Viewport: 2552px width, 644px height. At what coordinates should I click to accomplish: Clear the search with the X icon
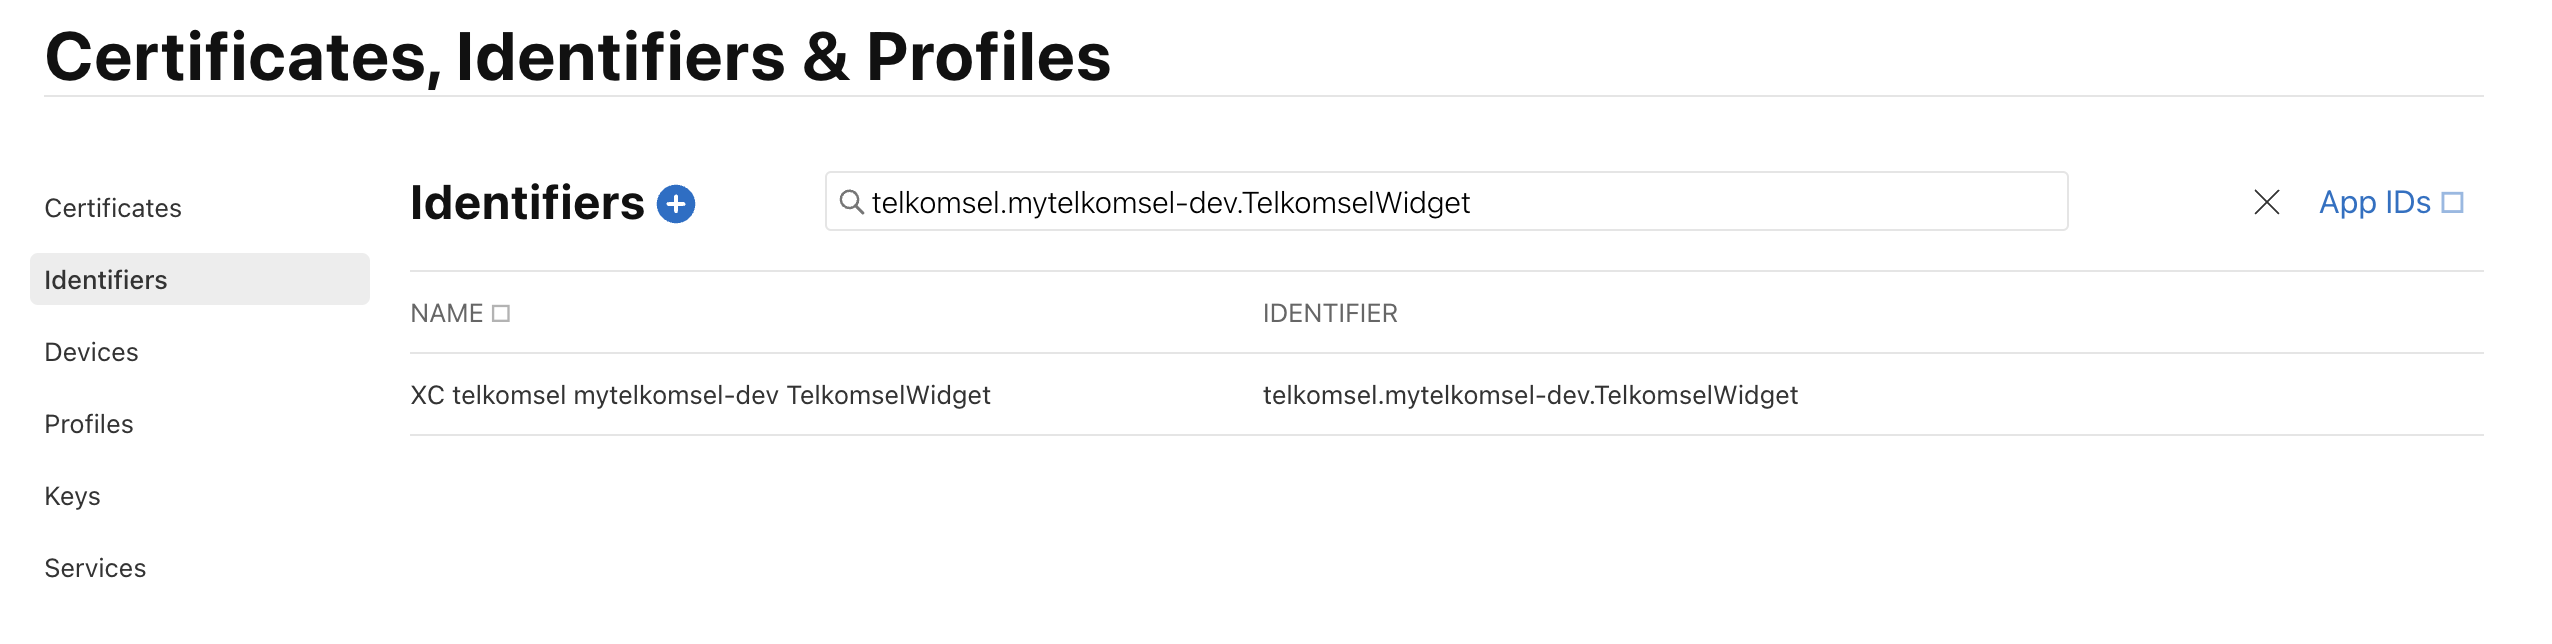click(2266, 202)
